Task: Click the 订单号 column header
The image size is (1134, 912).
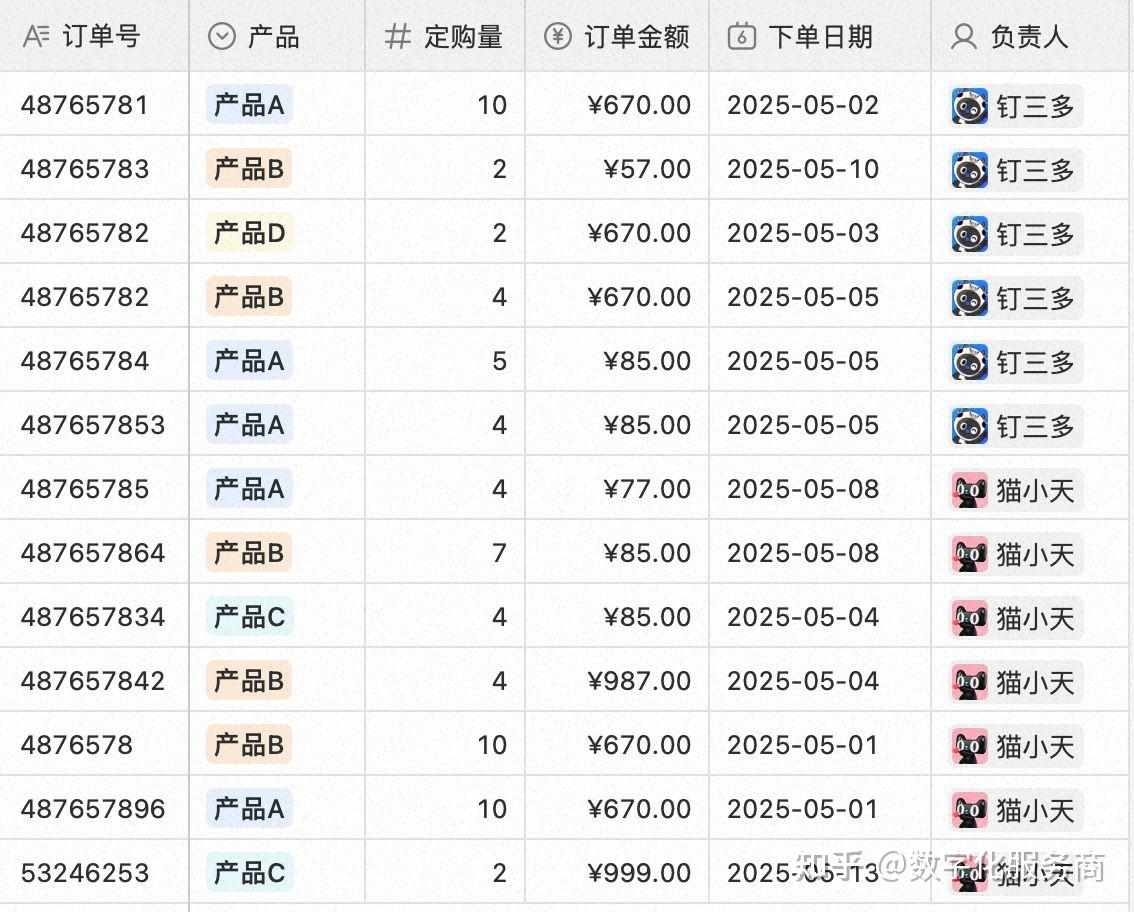Action: (x=94, y=35)
